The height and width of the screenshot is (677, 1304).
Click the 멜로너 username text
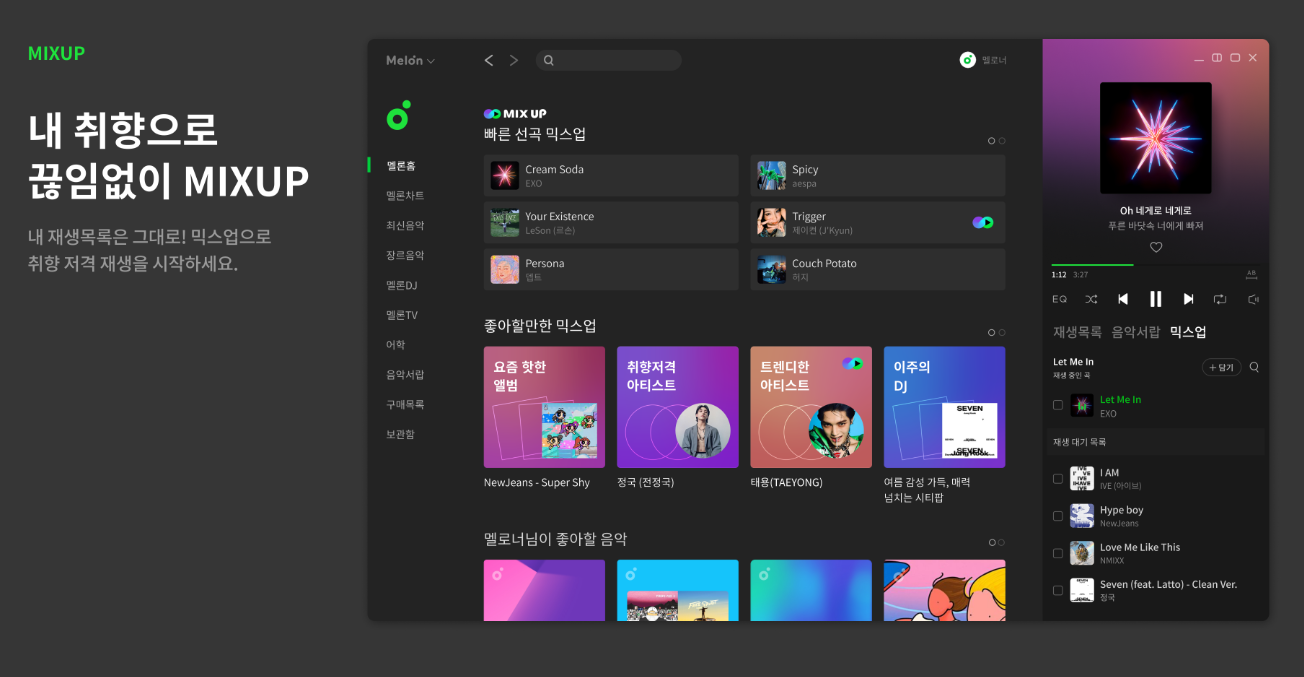[994, 61]
